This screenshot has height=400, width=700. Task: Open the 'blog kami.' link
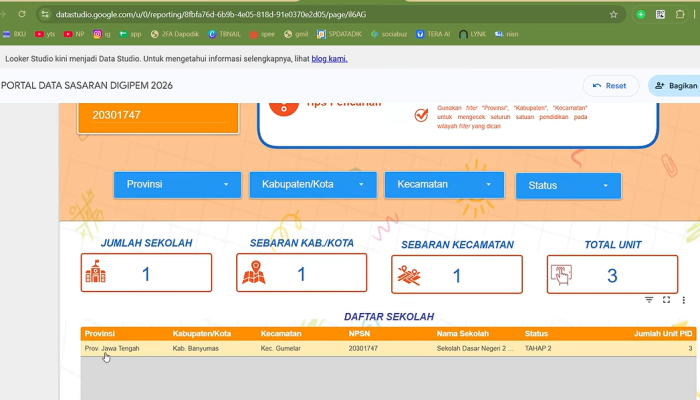(329, 59)
